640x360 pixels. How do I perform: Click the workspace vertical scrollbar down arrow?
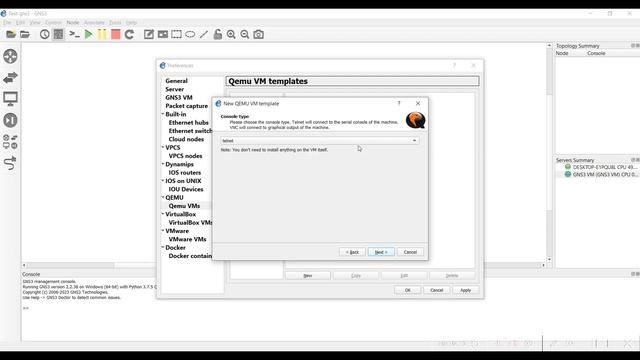tap(549, 259)
